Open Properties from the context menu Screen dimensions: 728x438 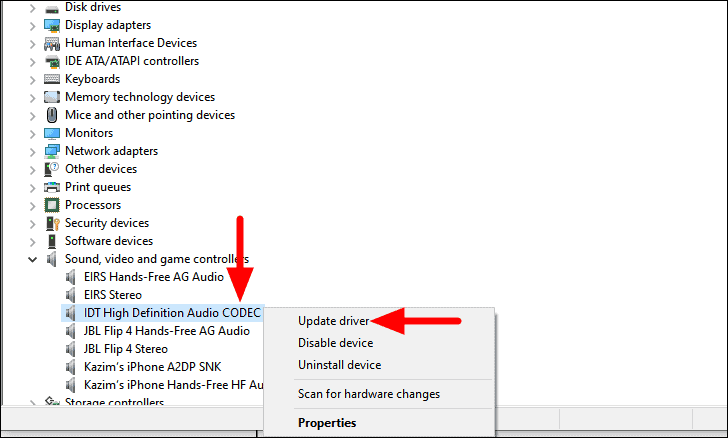pos(327,423)
